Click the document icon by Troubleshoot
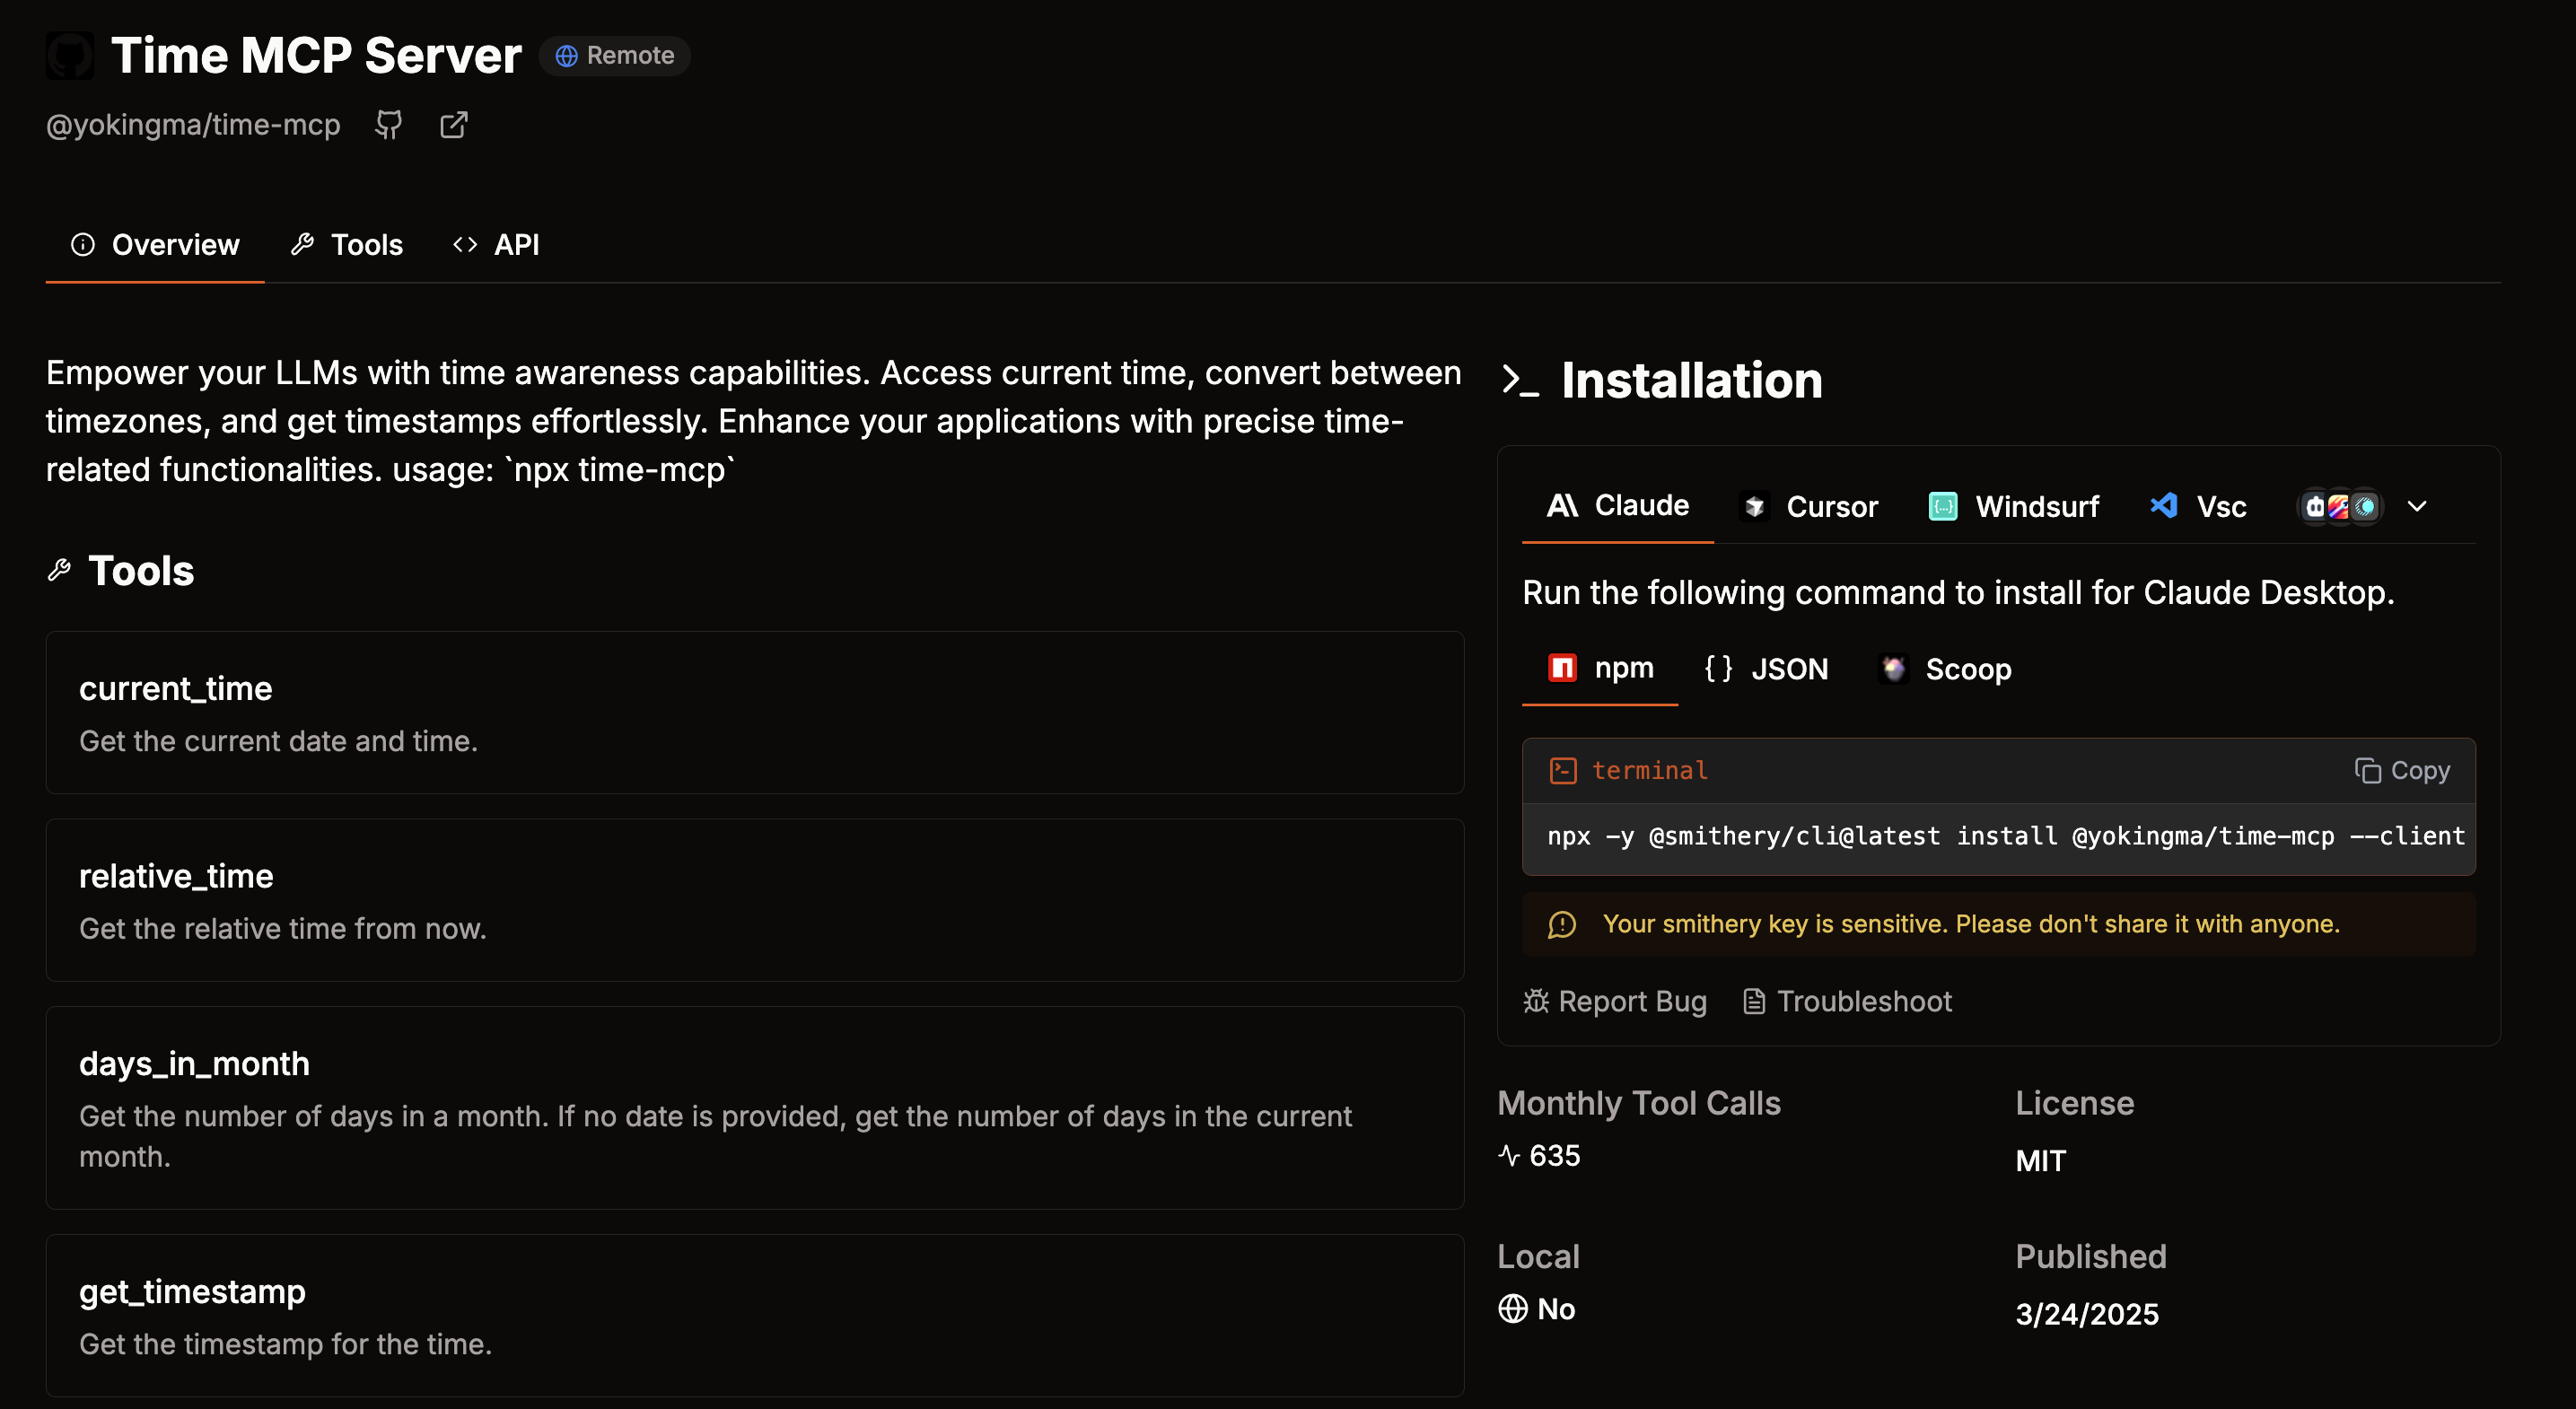Viewport: 2576px width, 1409px height. [x=1754, y=1002]
